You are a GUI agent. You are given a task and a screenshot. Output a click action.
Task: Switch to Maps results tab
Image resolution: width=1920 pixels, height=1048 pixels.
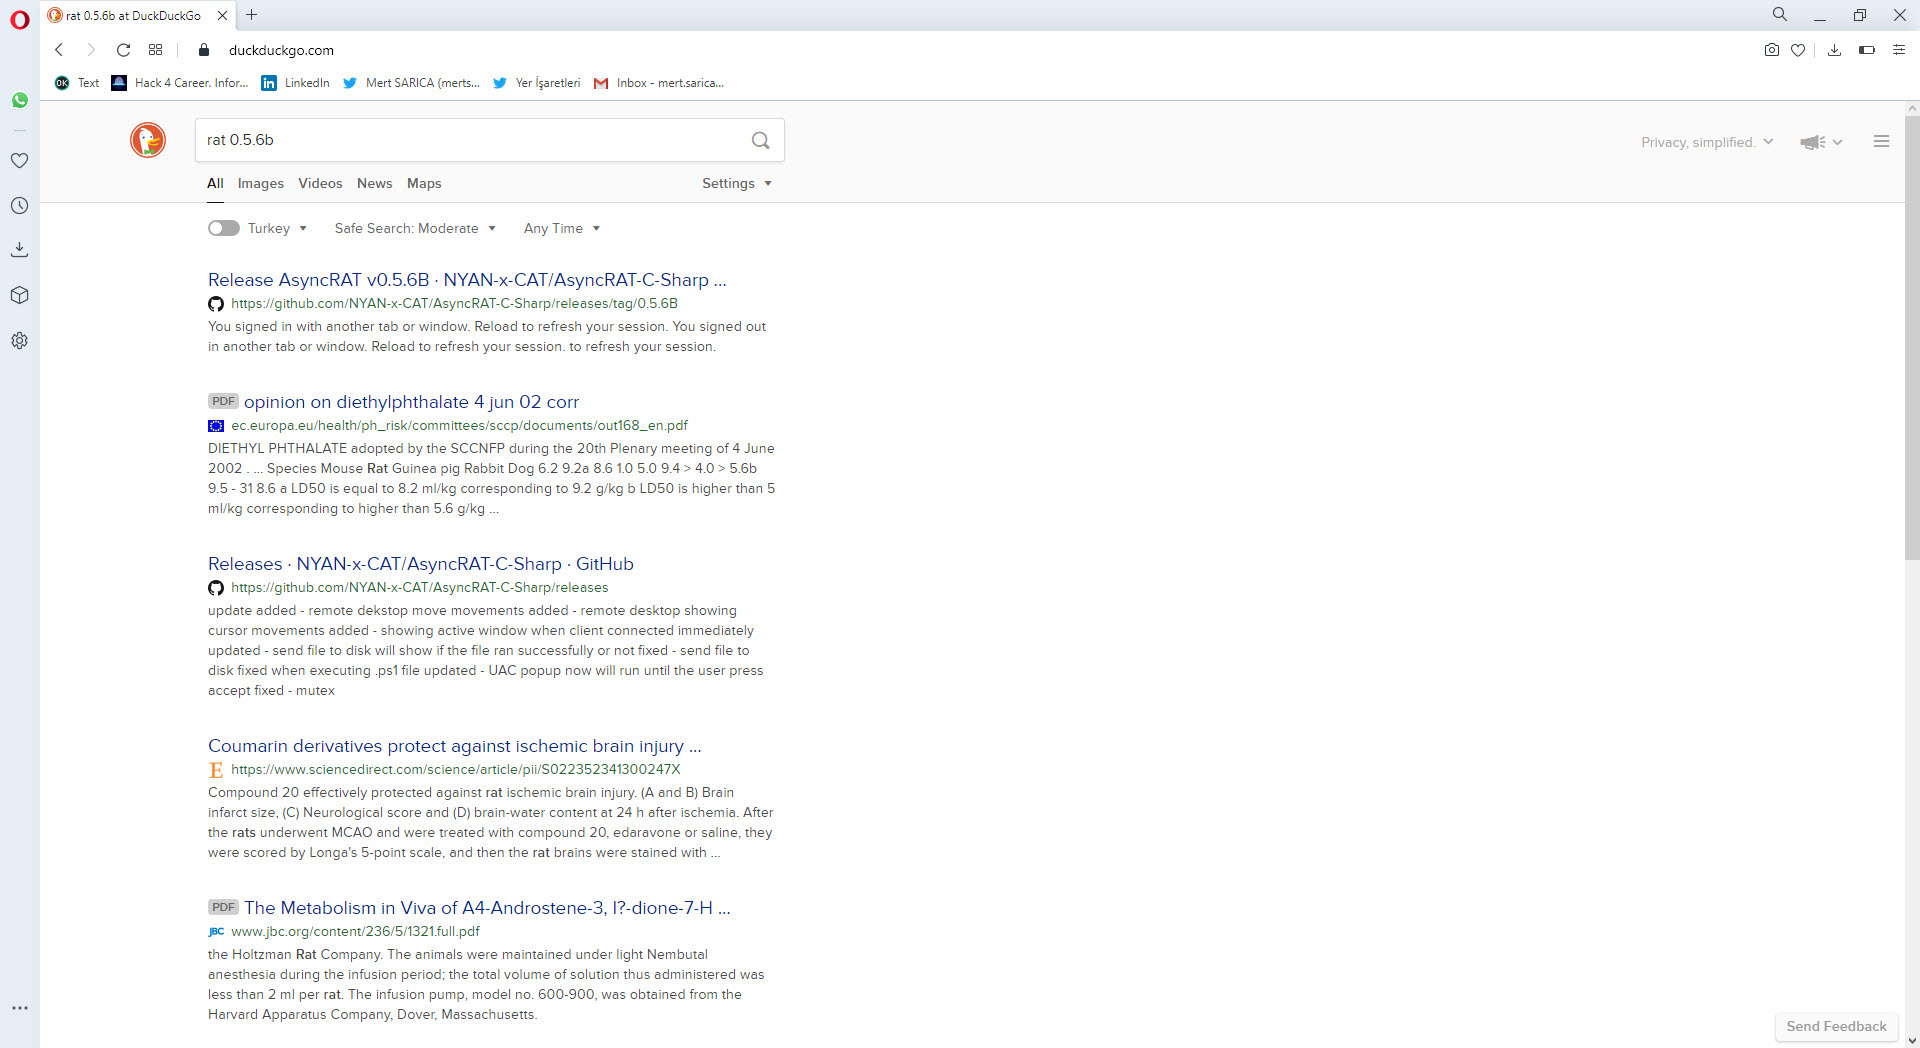[x=424, y=183]
